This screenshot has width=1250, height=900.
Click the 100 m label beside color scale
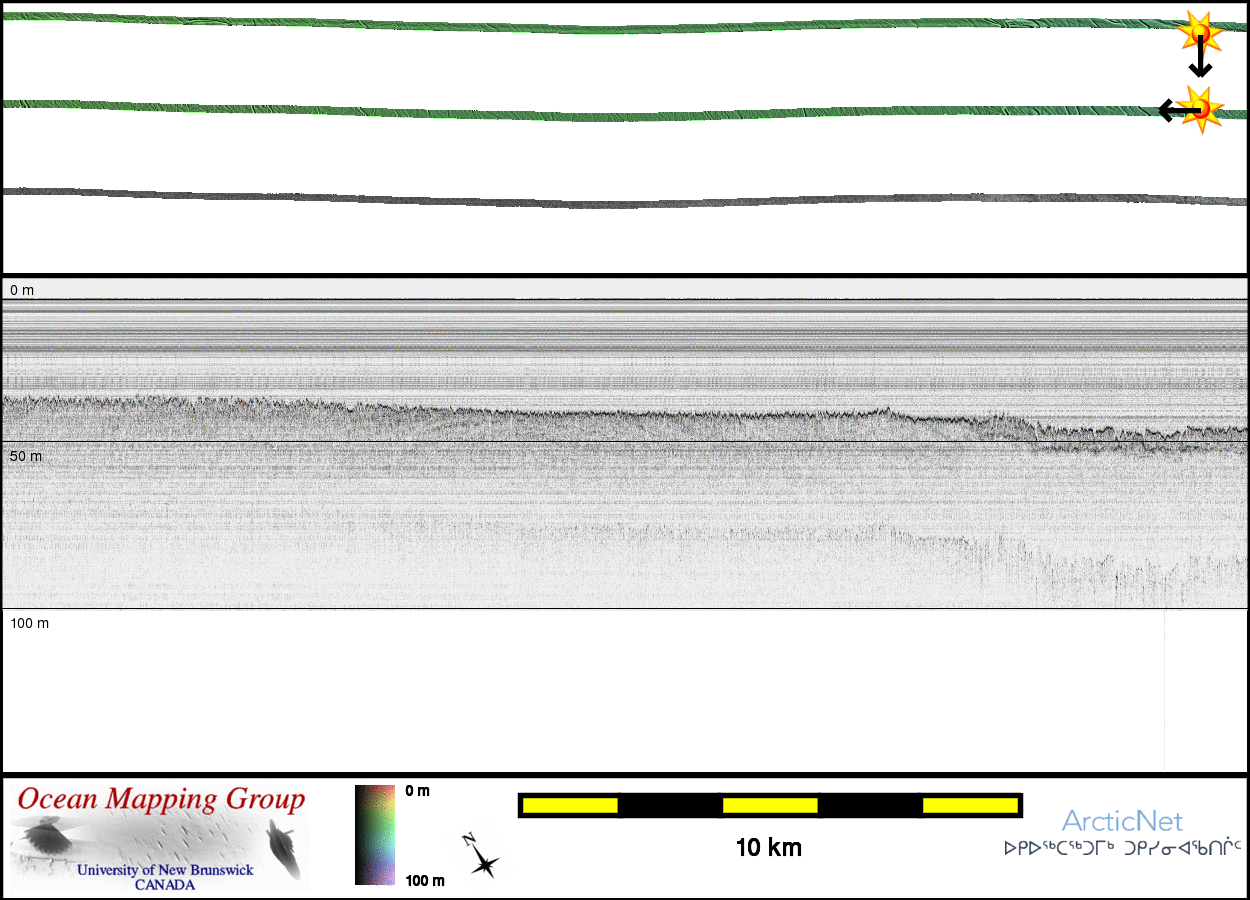(424, 880)
